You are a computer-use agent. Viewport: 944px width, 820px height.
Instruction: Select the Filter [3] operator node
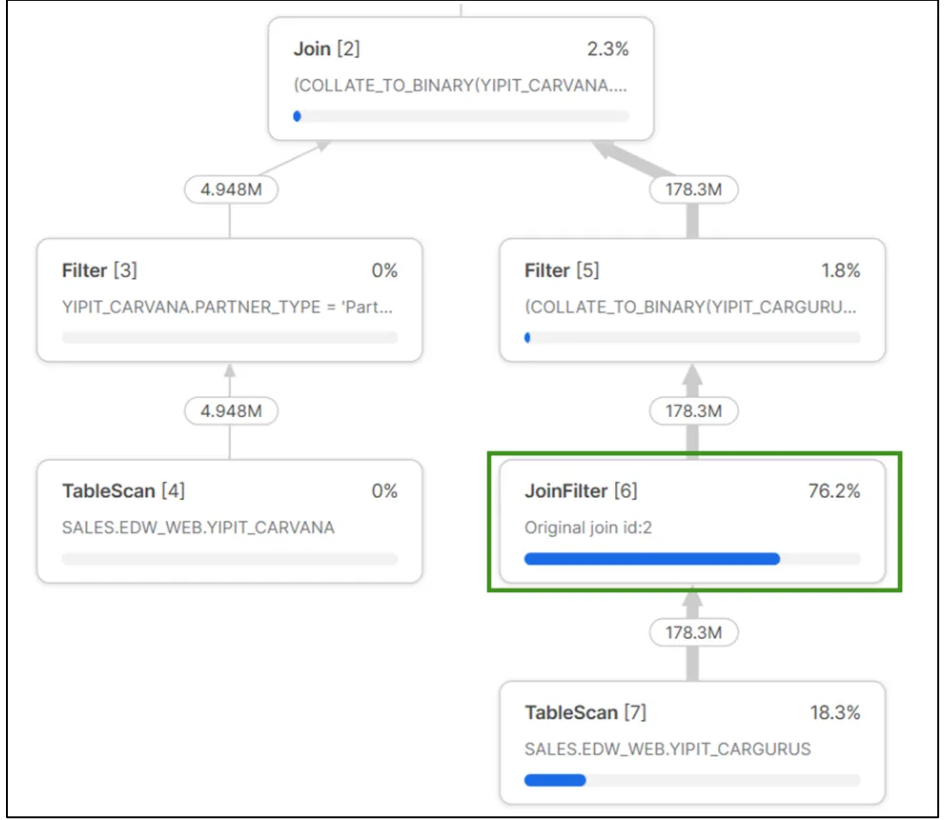click(229, 298)
